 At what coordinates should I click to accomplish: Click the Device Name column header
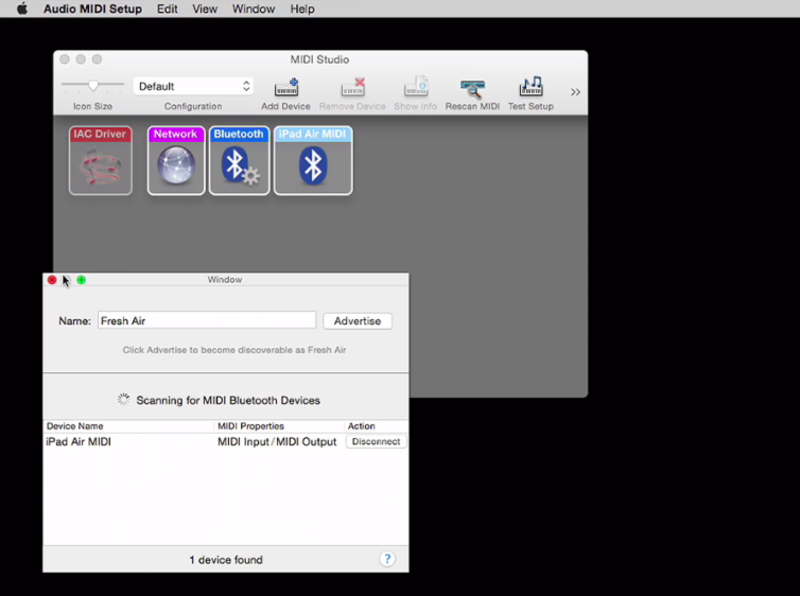click(75, 426)
